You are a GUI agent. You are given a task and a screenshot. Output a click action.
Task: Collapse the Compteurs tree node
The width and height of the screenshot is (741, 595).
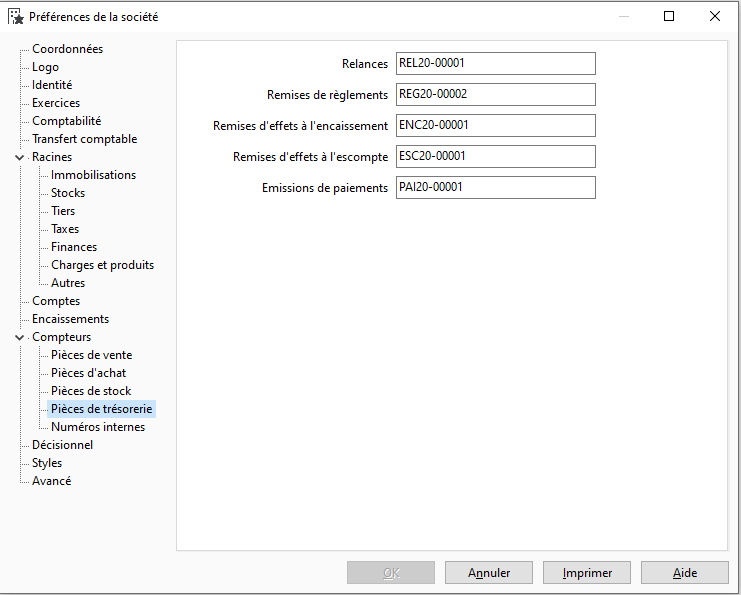[19, 337]
